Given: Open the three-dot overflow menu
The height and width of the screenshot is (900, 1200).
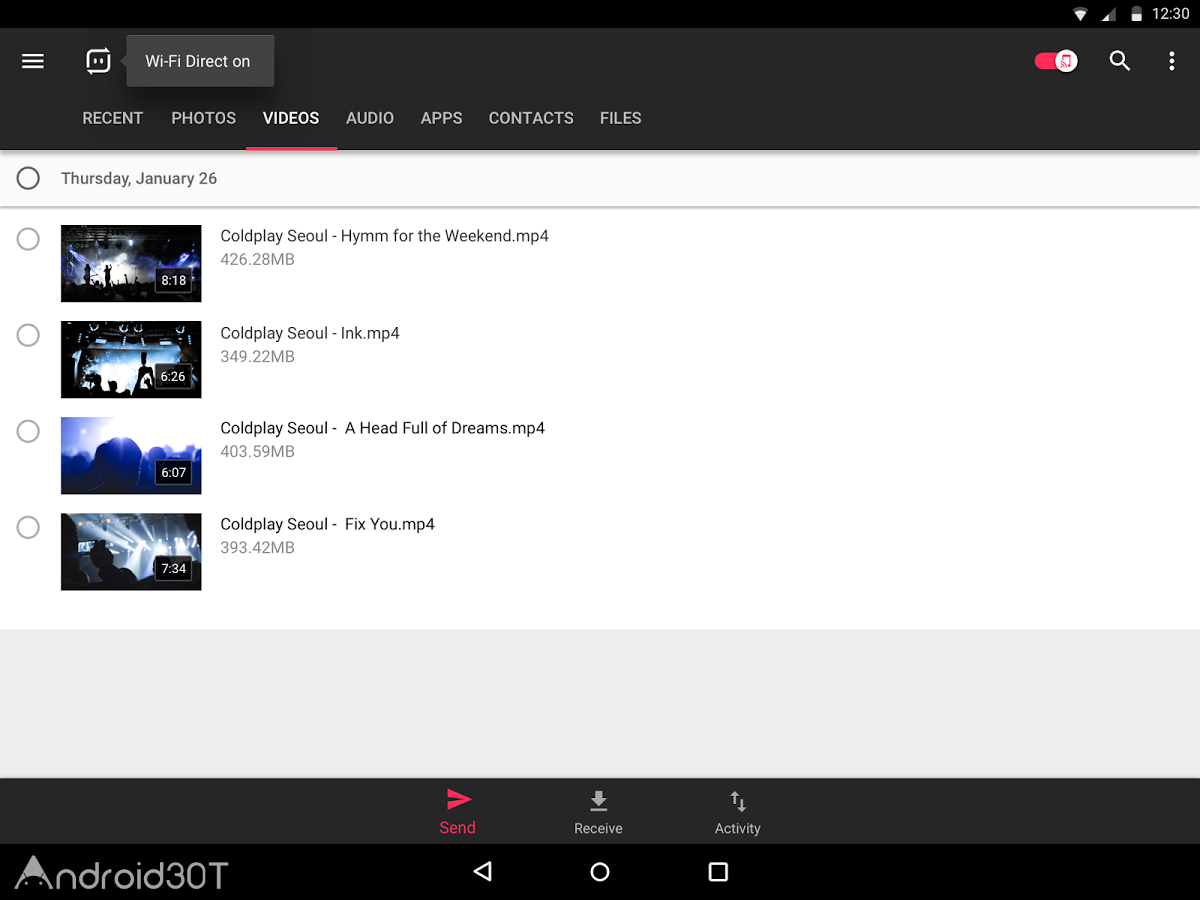Looking at the screenshot, I should tap(1172, 61).
